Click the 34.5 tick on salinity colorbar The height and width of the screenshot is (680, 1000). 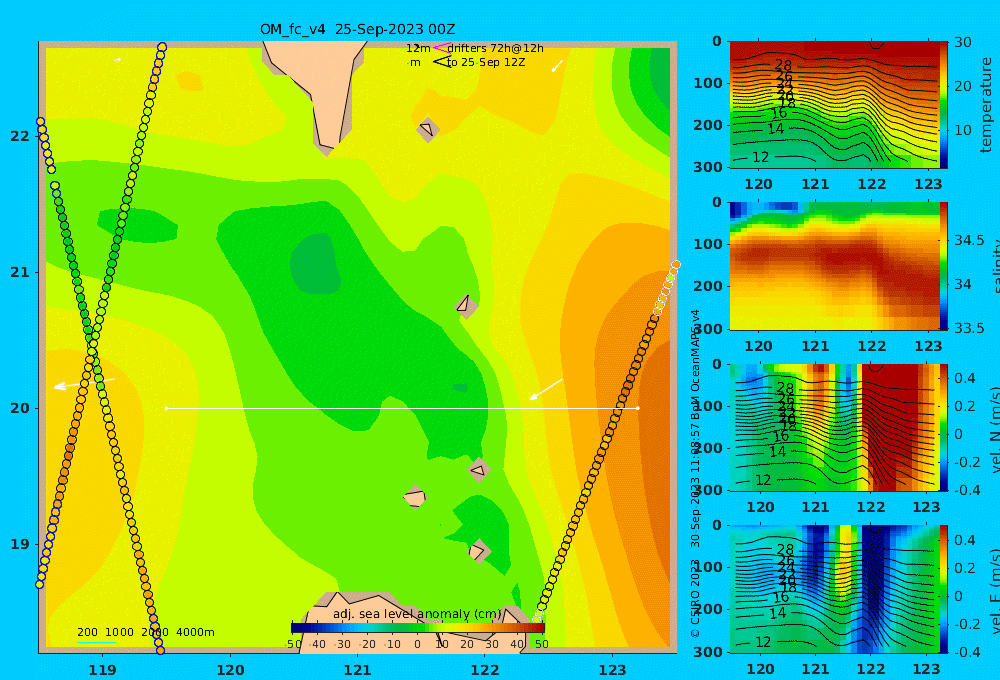(x=969, y=240)
